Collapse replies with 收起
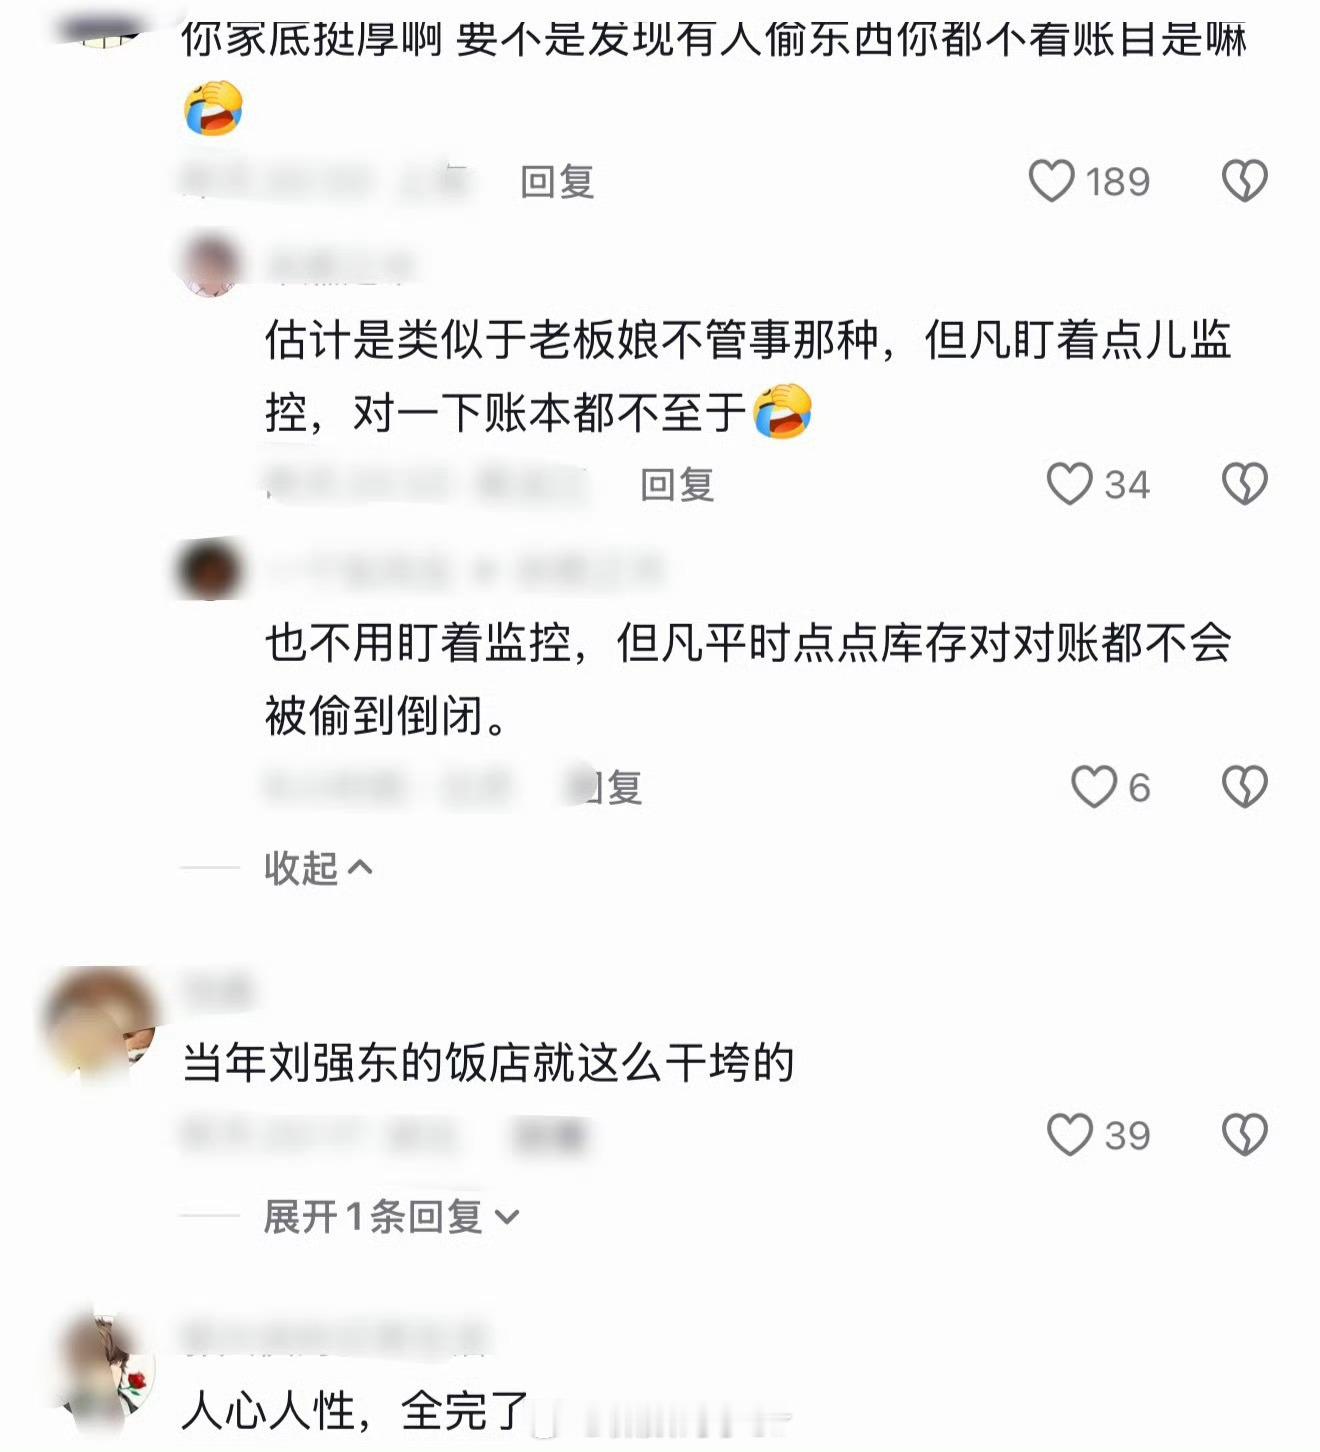This screenshot has width=1320, height=1452. click(x=318, y=868)
